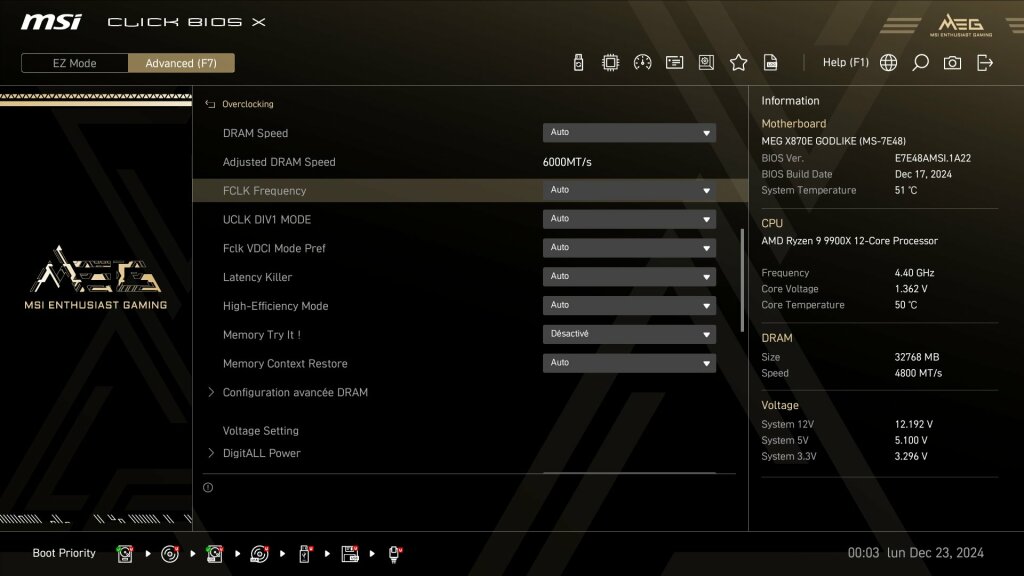Take a screenshot with camera icon

pos(952,63)
